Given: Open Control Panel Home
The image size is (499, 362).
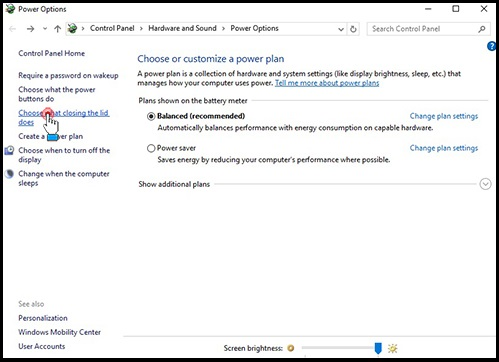Looking at the screenshot, I should (x=52, y=53).
